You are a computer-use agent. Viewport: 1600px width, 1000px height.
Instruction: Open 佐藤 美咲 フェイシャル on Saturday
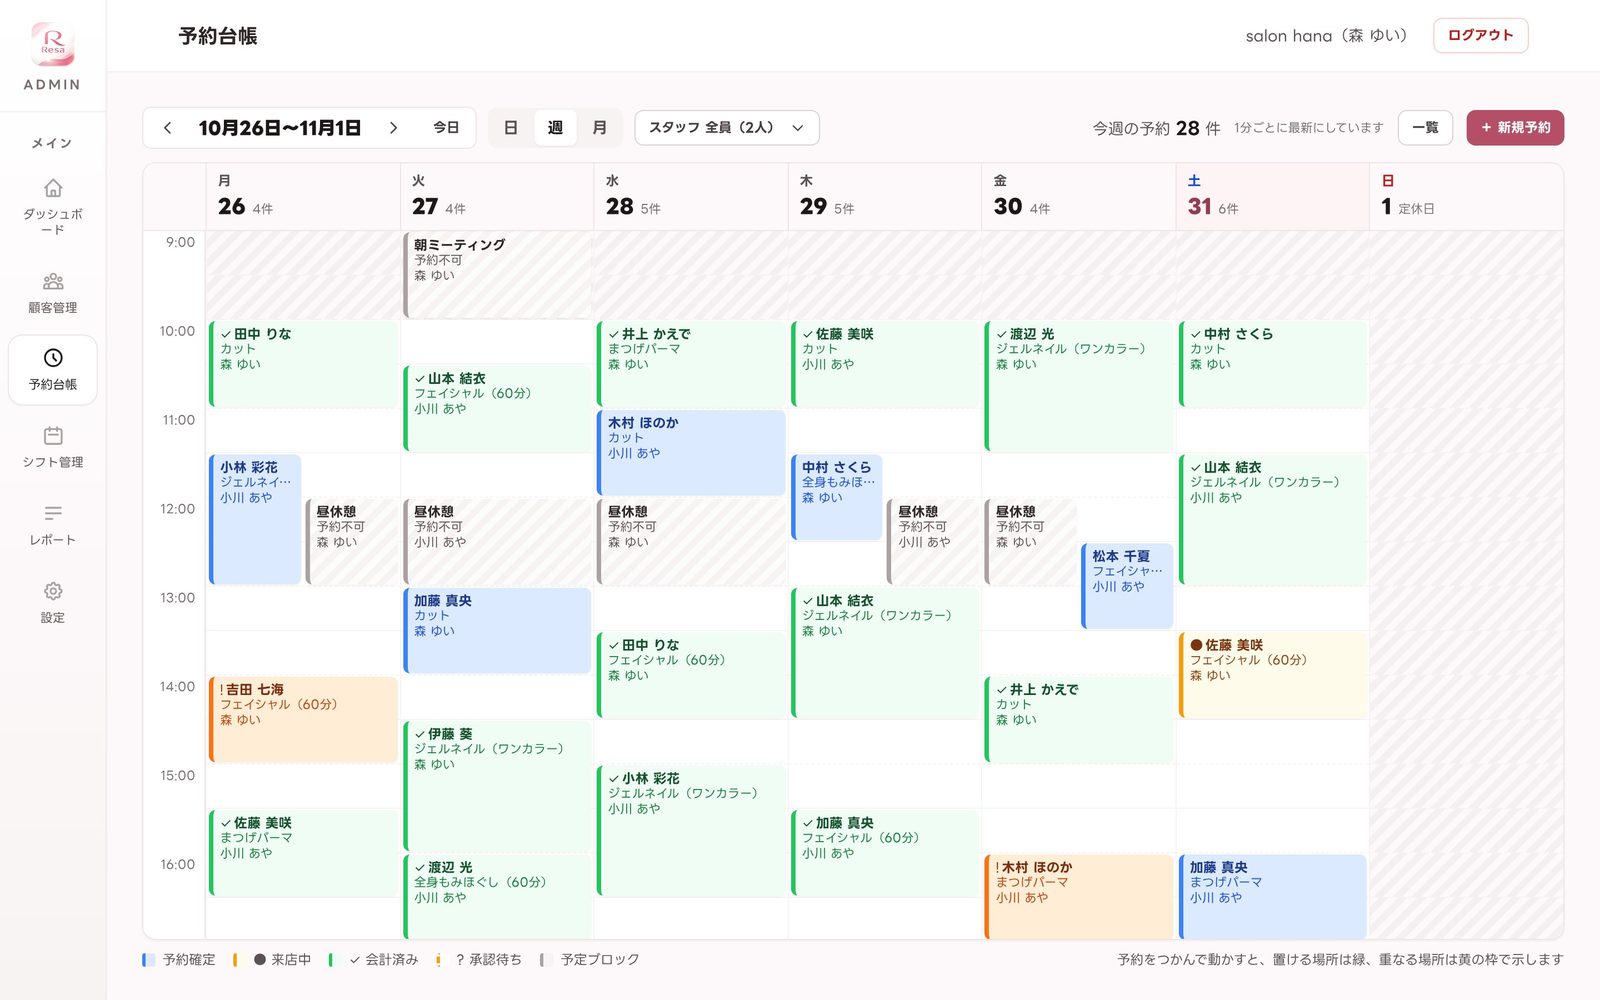click(1273, 675)
